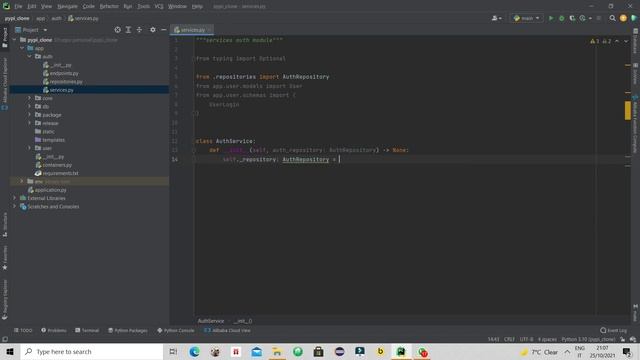Open Search Everywhere magnifier icon
Image resolution: width=640 pixels, height=360 pixels.
pos(612,18)
